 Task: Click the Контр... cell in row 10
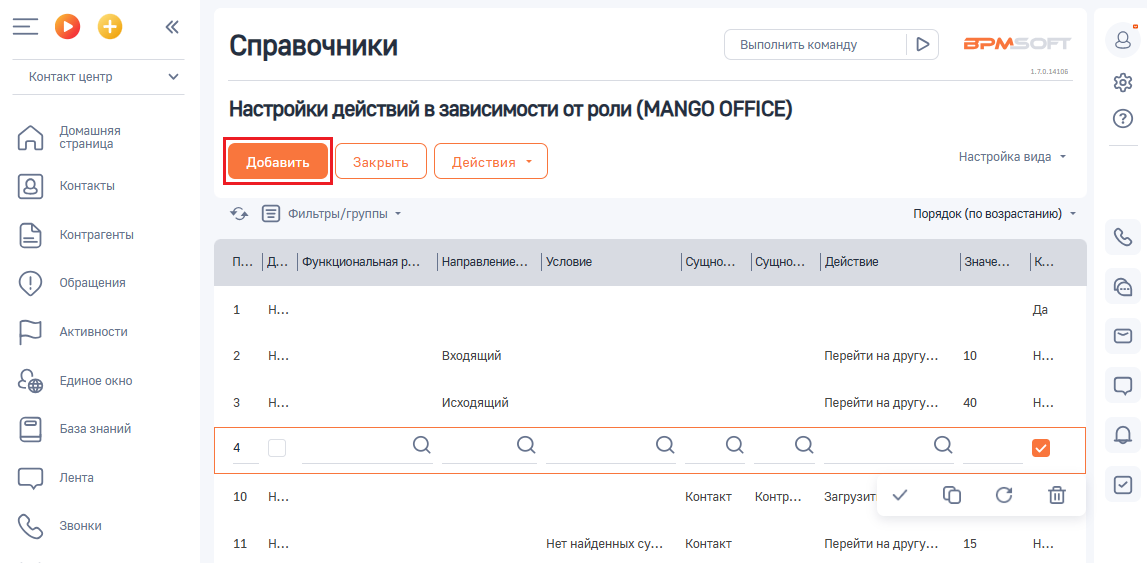(778, 497)
